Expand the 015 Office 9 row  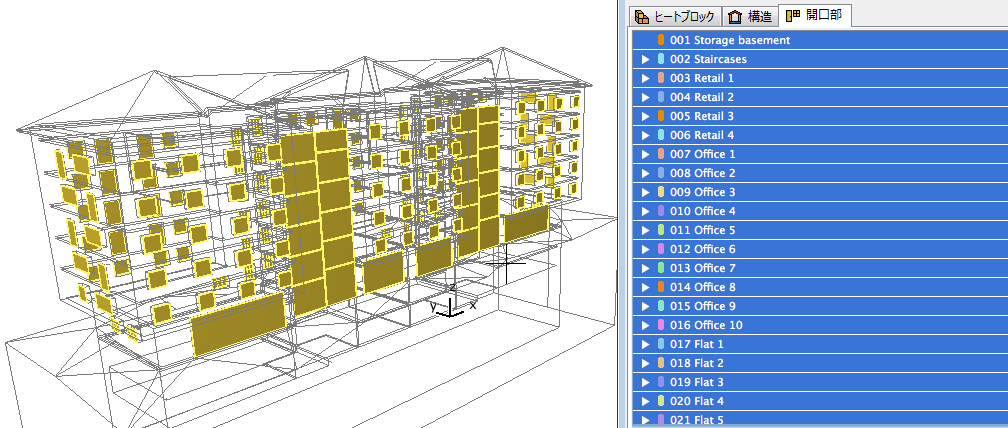646,306
